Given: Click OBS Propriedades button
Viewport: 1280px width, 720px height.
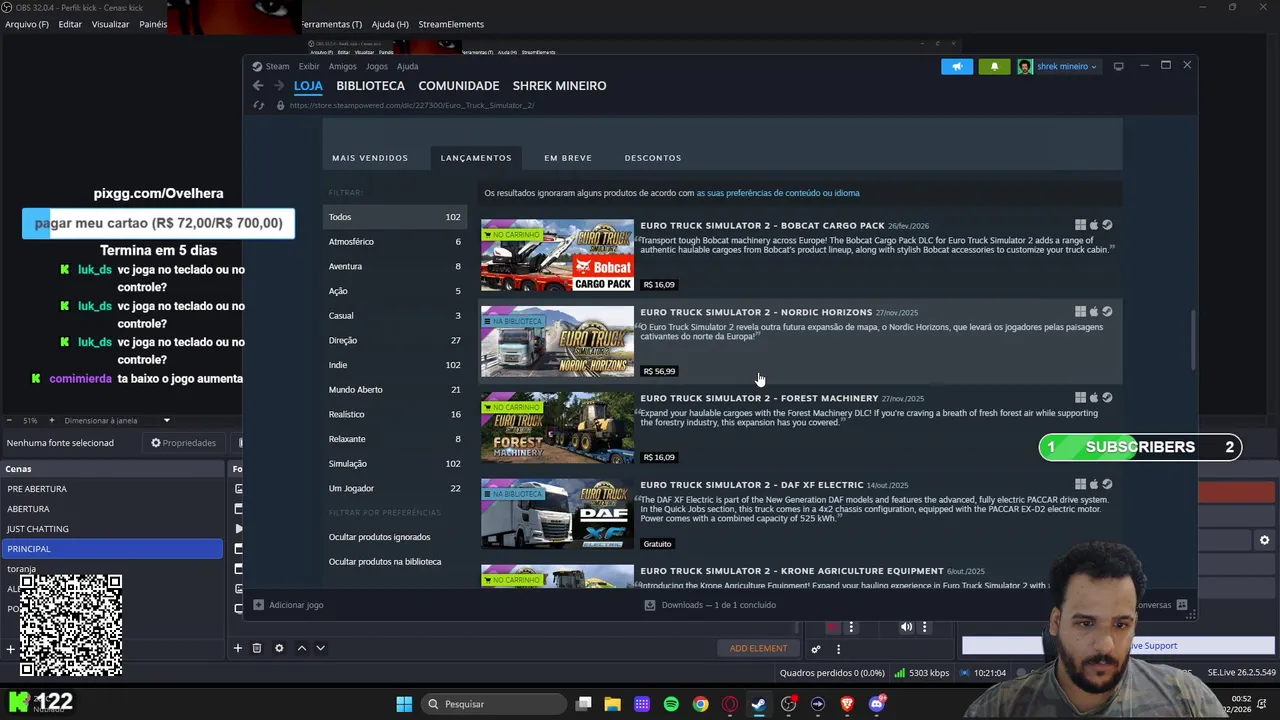Looking at the screenshot, I should coord(183,443).
